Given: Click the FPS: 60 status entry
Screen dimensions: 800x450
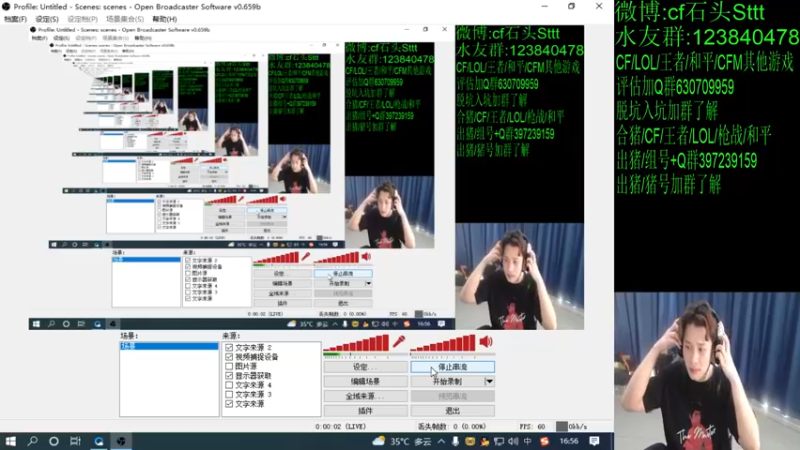Looking at the screenshot, I should [x=532, y=427].
